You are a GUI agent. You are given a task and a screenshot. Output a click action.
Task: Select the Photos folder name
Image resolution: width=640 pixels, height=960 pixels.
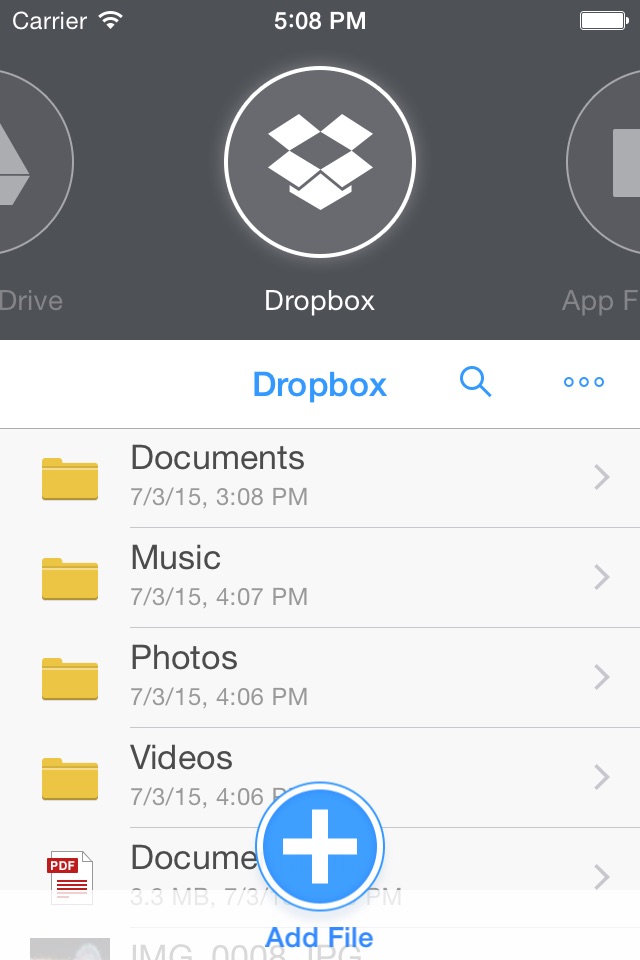[184, 658]
